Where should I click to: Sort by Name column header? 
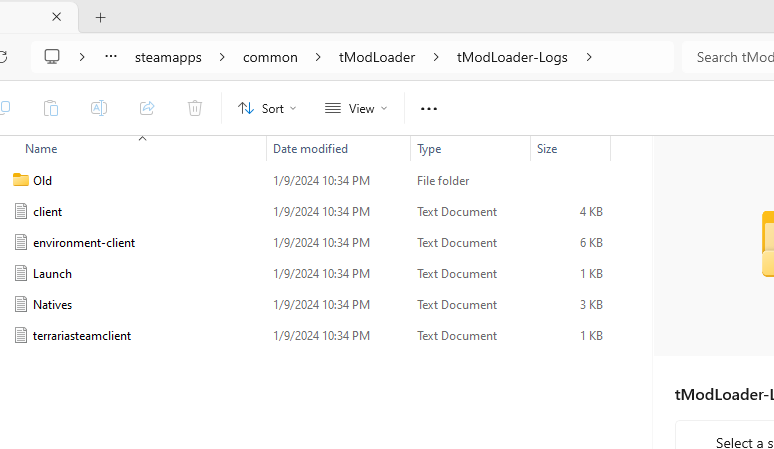[41, 149]
